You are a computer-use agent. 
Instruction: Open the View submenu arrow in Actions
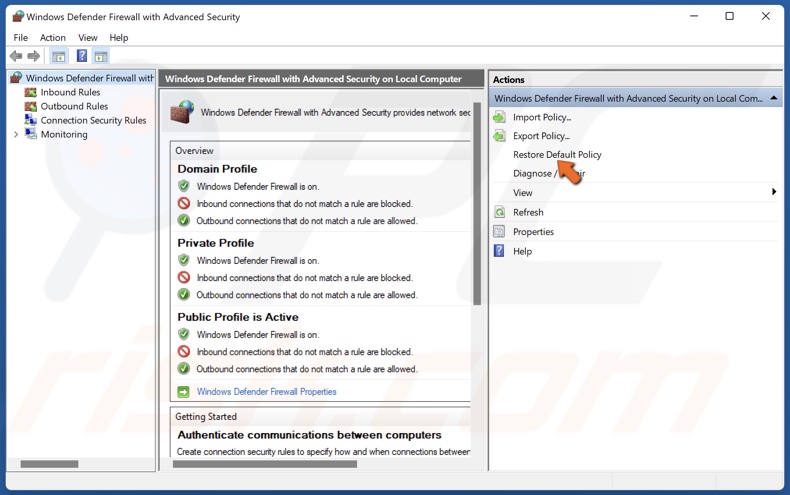pos(774,192)
